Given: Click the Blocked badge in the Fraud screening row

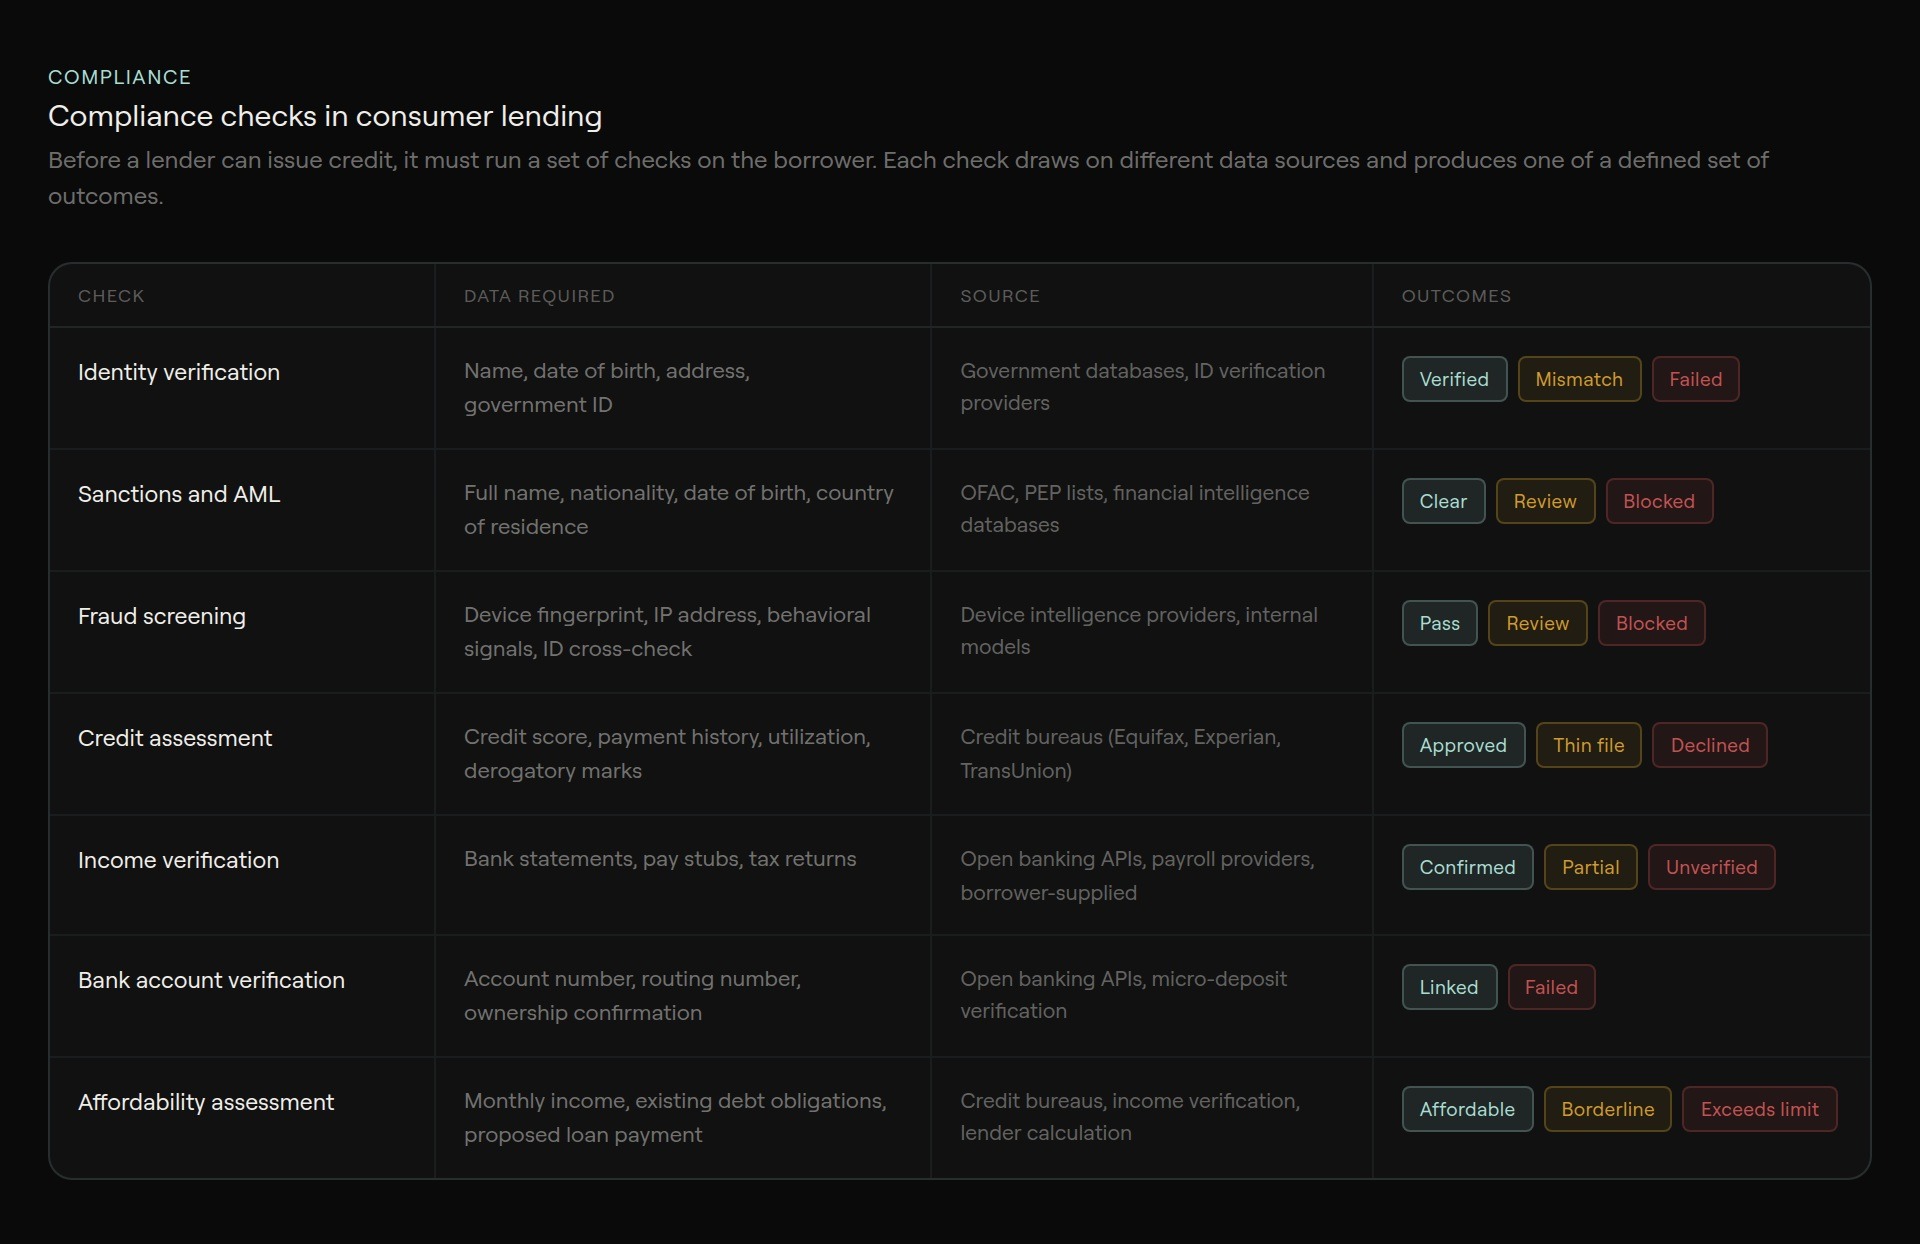Looking at the screenshot, I should coord(1650,623).
